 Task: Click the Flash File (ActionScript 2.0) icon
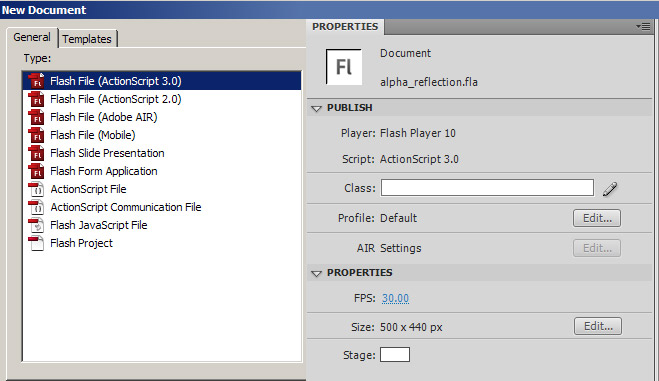coord(36,99)
